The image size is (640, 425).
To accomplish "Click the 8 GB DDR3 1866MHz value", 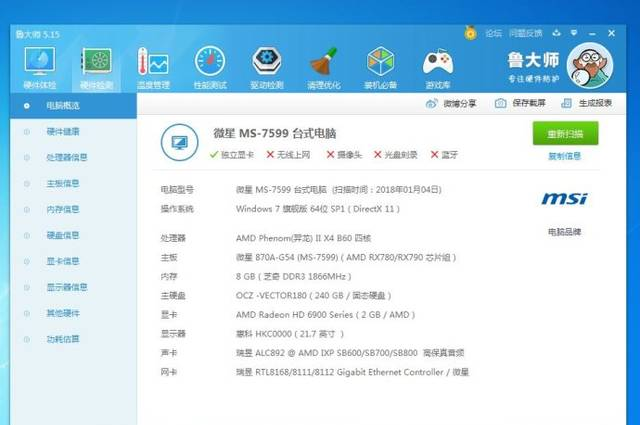I will (x=293, y=276).
